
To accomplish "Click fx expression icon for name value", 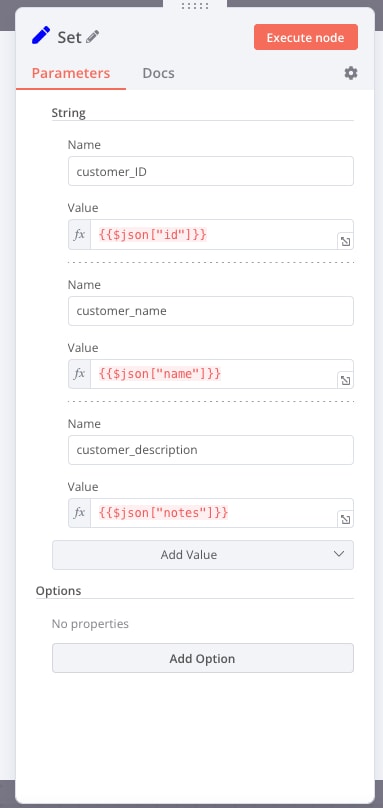I will point(79,374).
